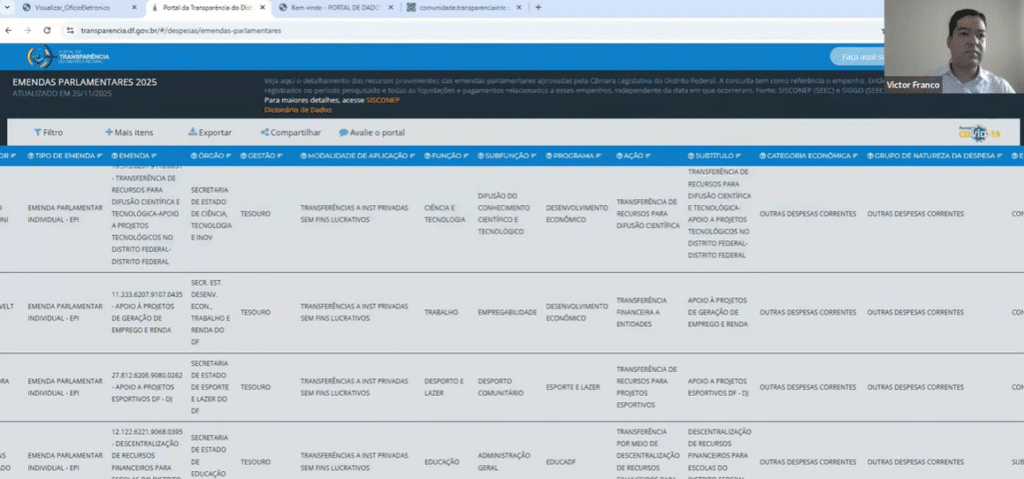The image size is (1024, 479).
Task: Open the Portal COVID-19 logo link
Action: (x=978, y=131)
